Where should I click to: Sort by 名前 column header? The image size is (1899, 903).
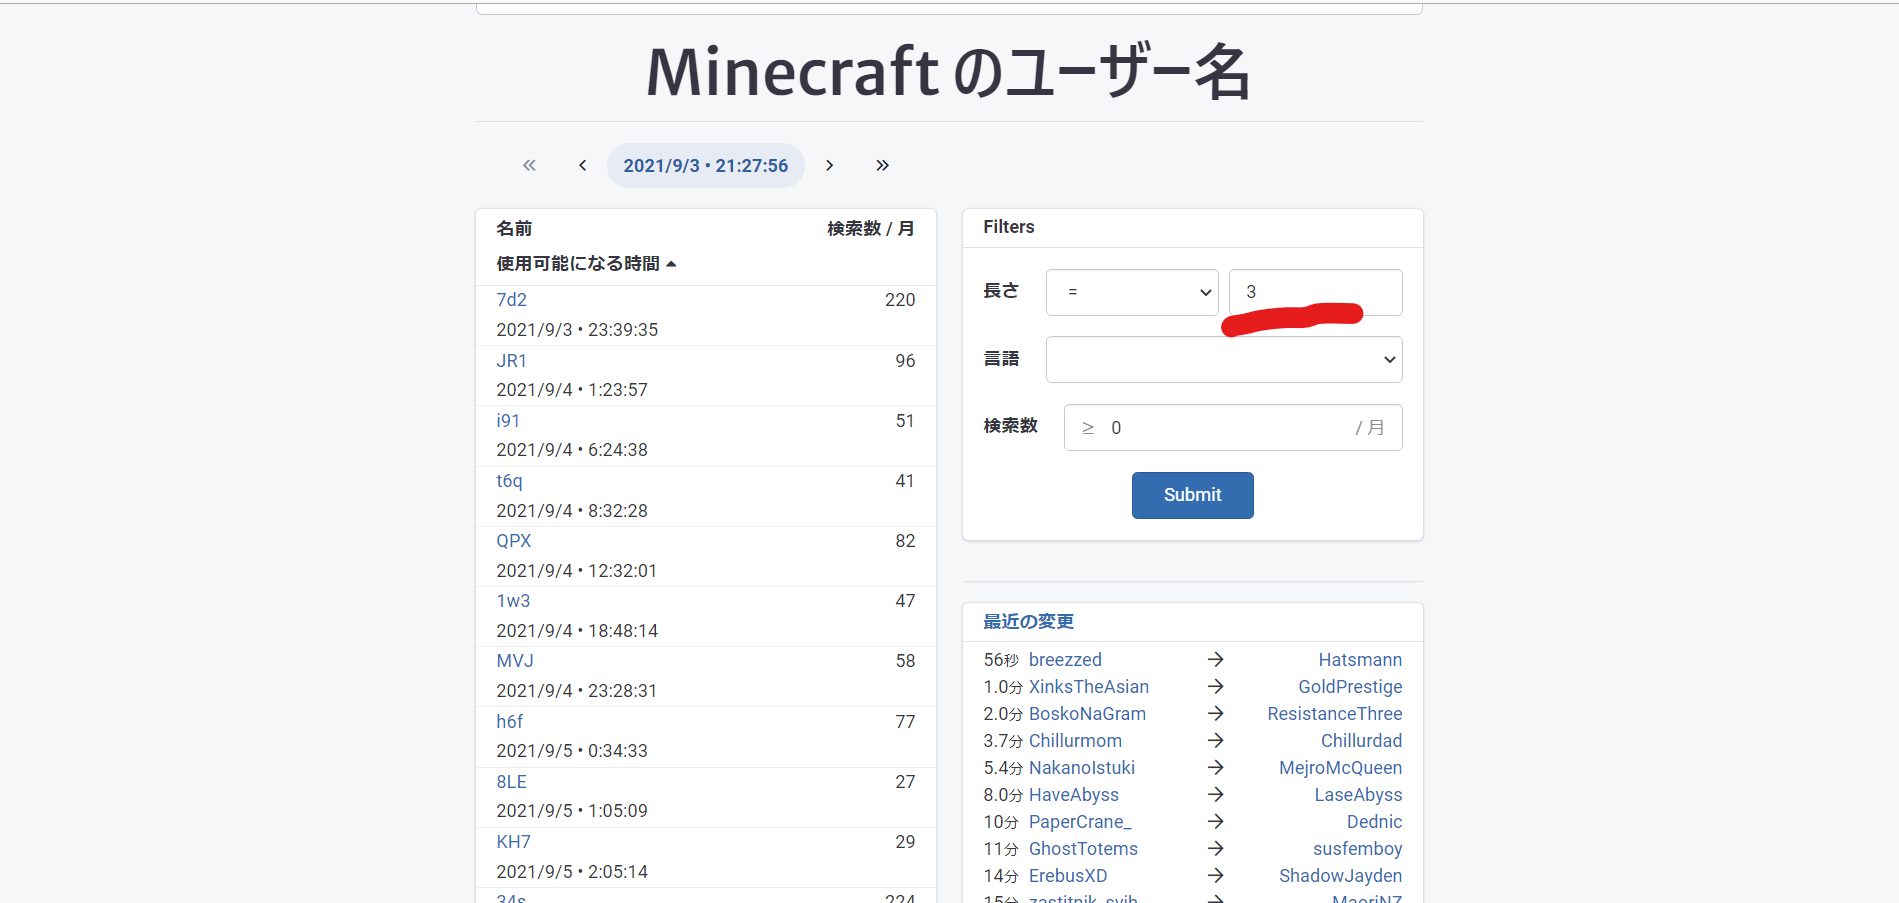pos(515,229)
